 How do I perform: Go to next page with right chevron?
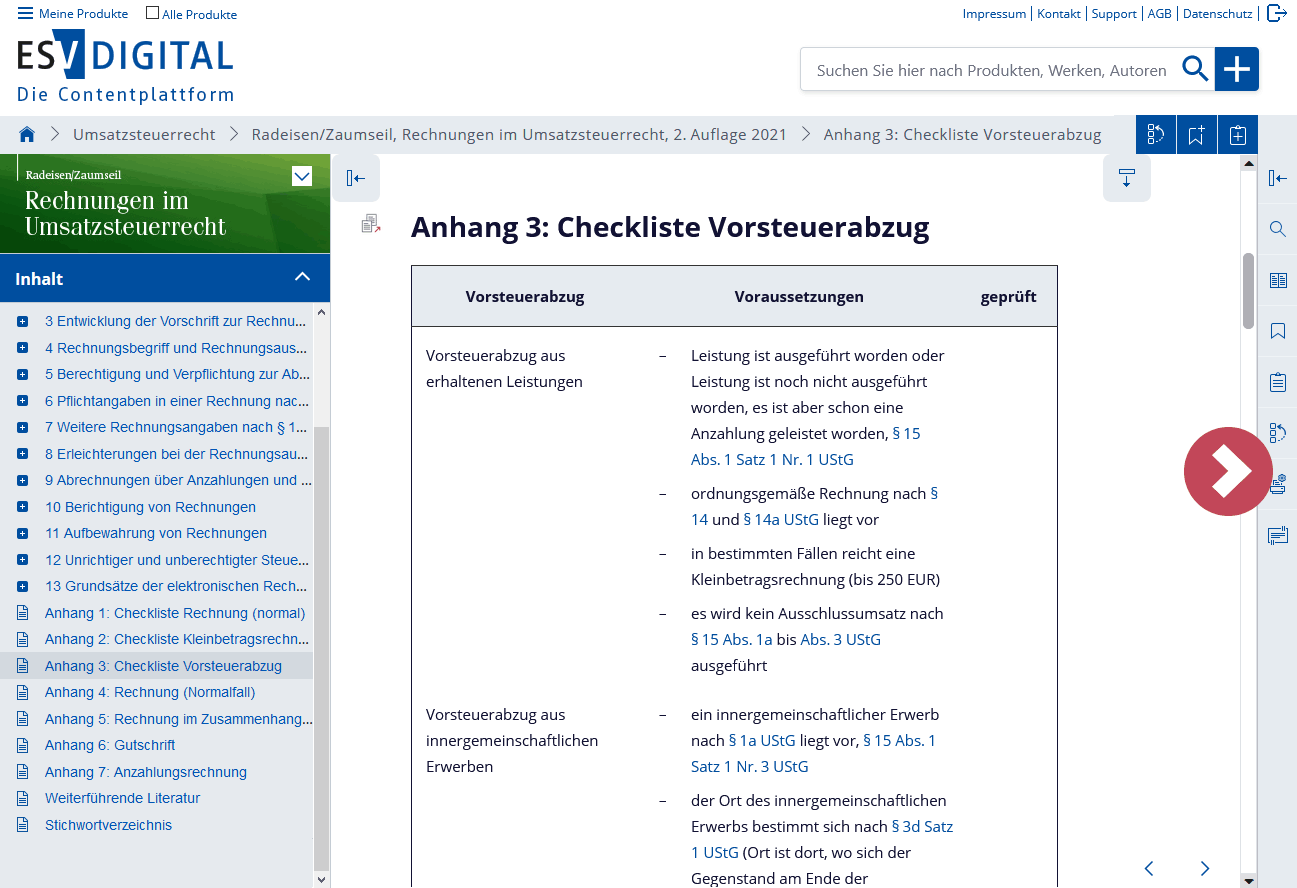point(1205,868)
